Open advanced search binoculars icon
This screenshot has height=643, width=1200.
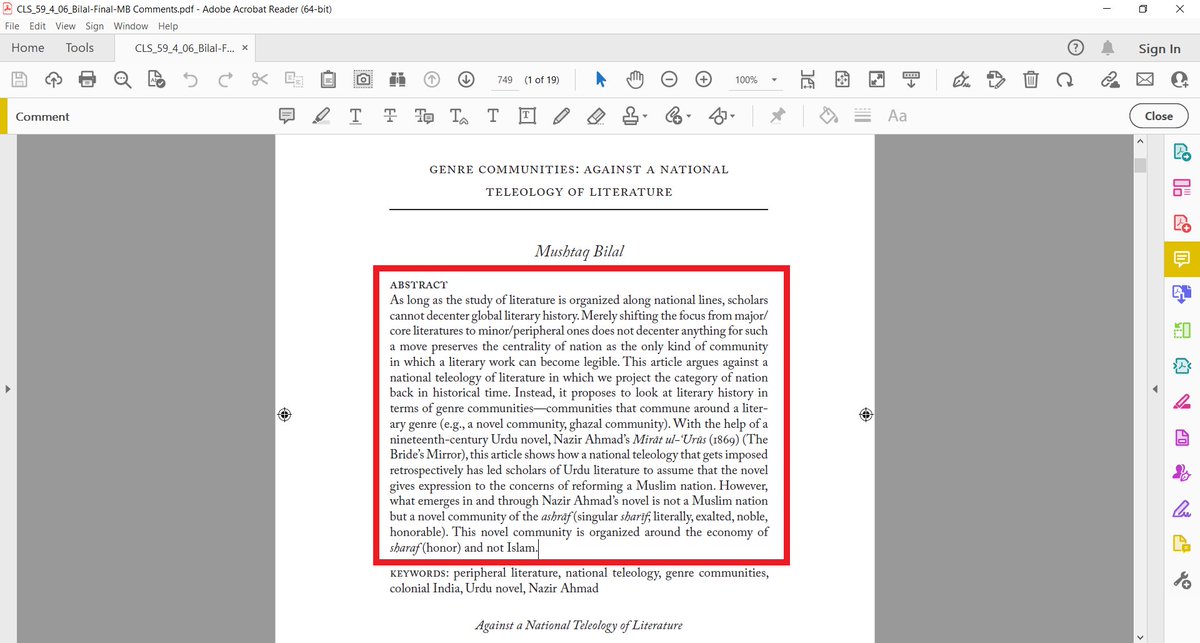[x=397, y=80]
